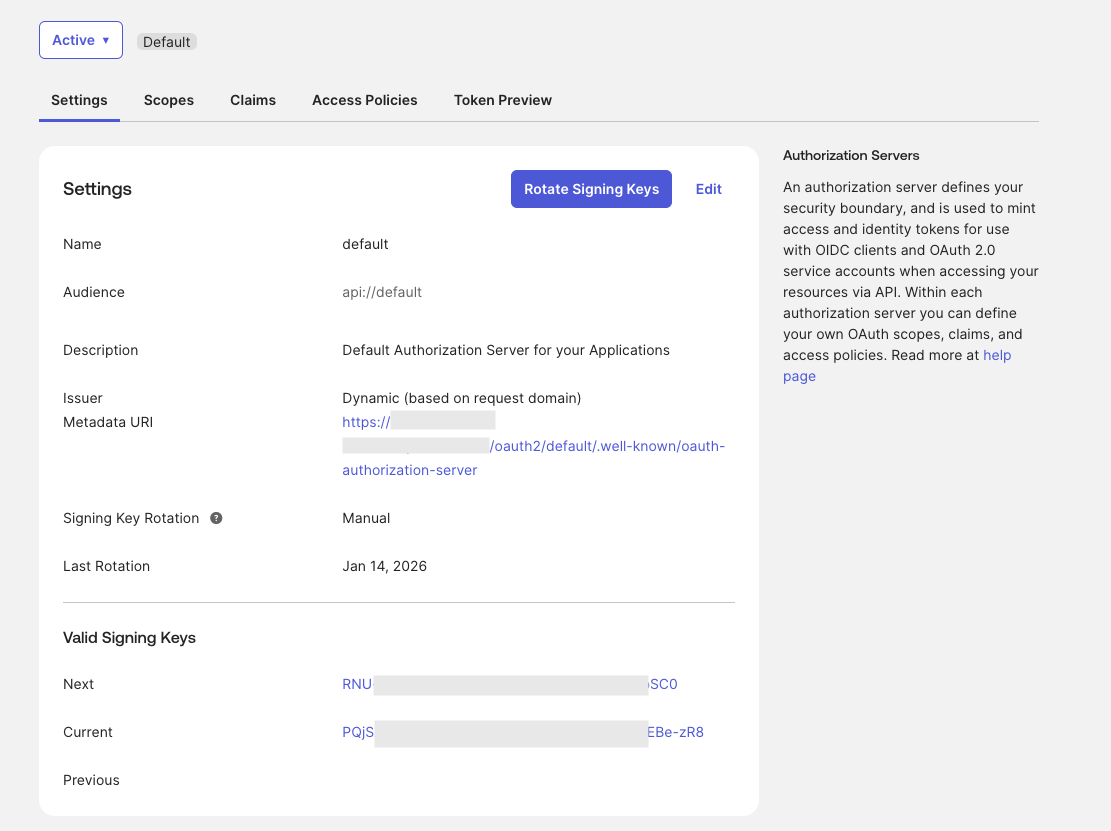1111x831 pixels.
Task: Select the Settings tab
Action: pyautogui.click(x=79, y=100)
